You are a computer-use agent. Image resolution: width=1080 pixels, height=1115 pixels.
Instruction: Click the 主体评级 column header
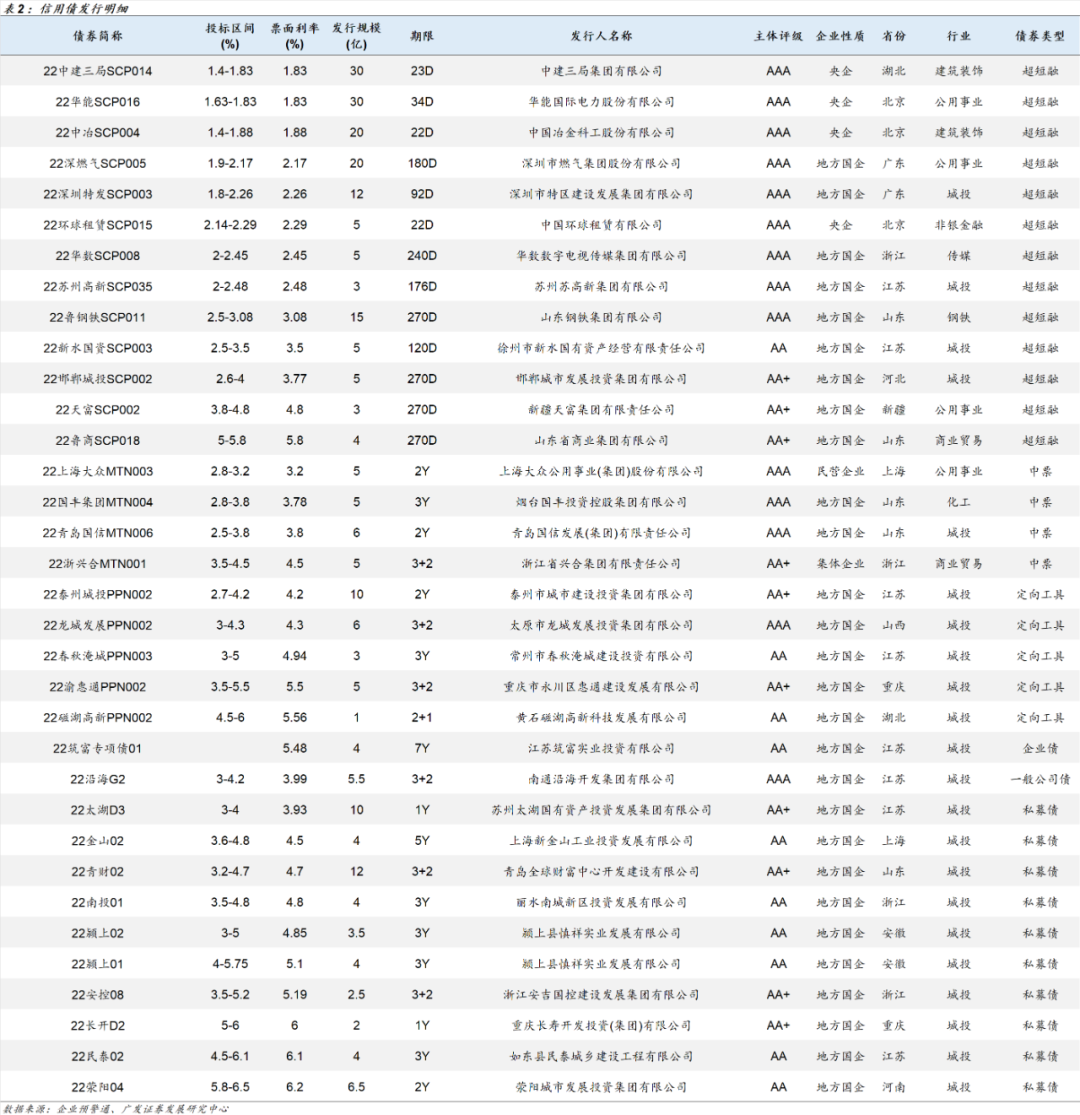pyautogui.click(x=778, y=36)
